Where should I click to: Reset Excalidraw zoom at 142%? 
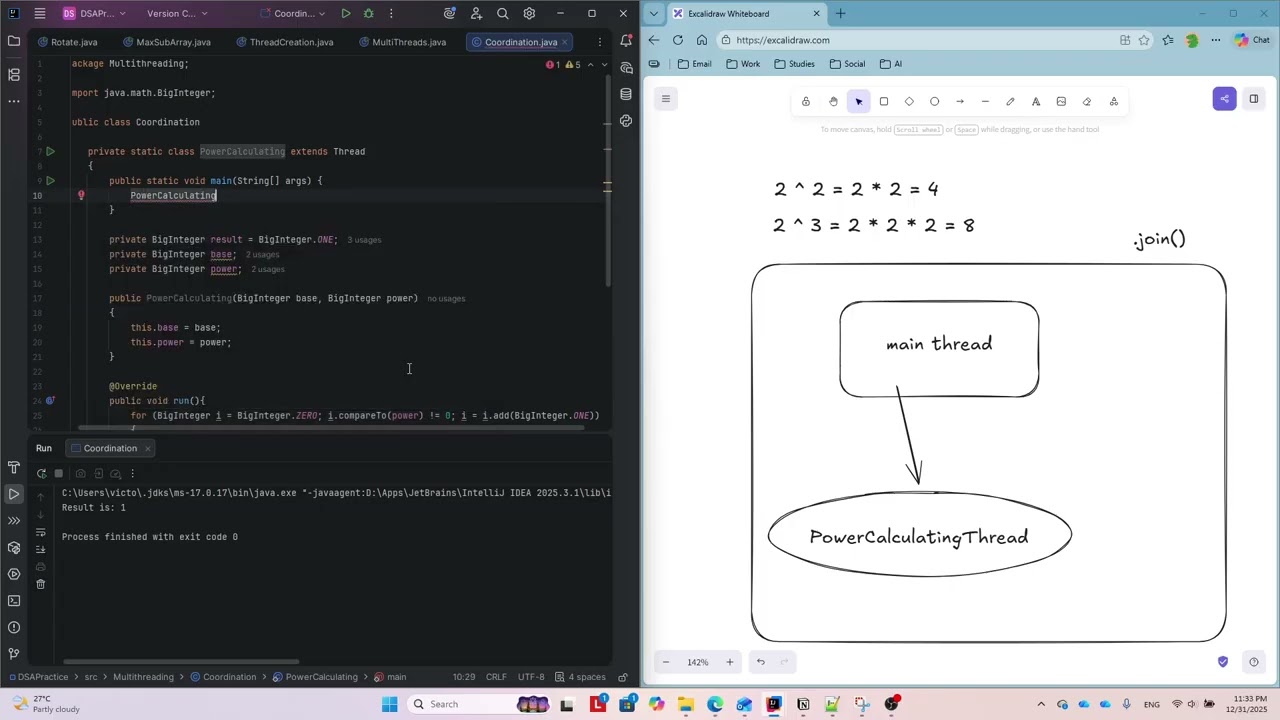[697, 662]
